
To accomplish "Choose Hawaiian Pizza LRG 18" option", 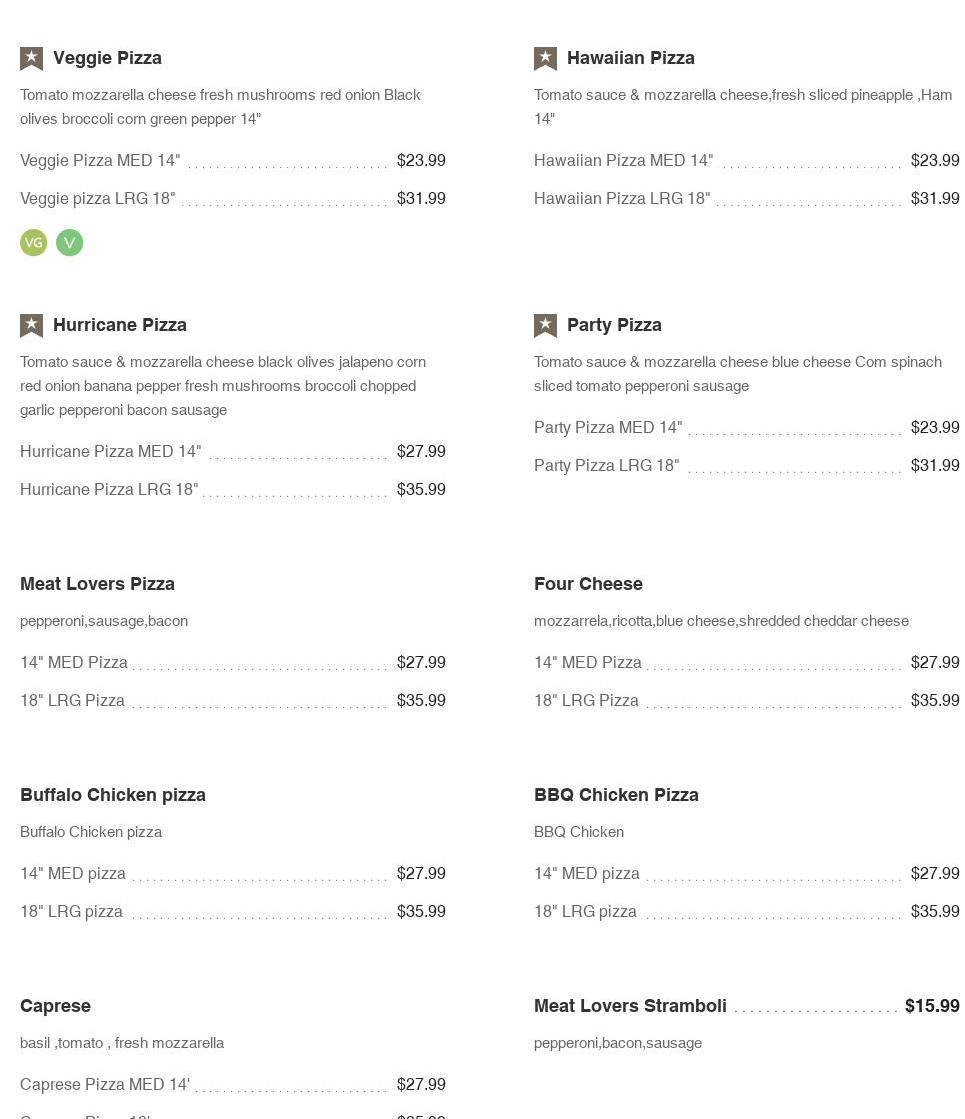I will tap(622, 199).
